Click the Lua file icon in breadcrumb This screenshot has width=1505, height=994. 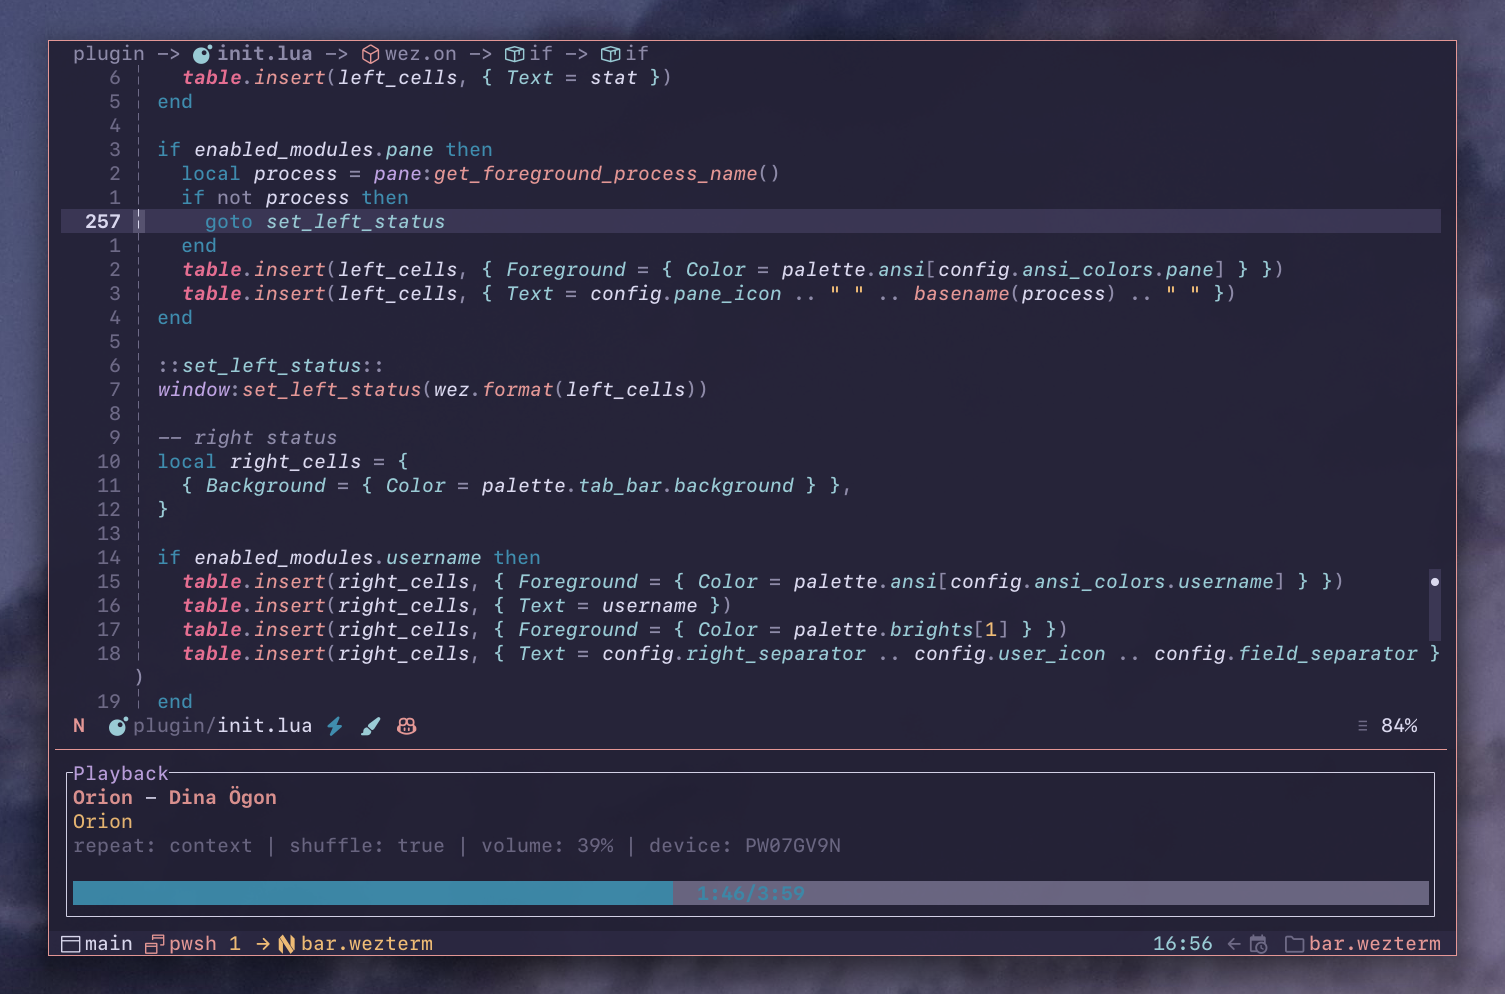click(202, 54)
